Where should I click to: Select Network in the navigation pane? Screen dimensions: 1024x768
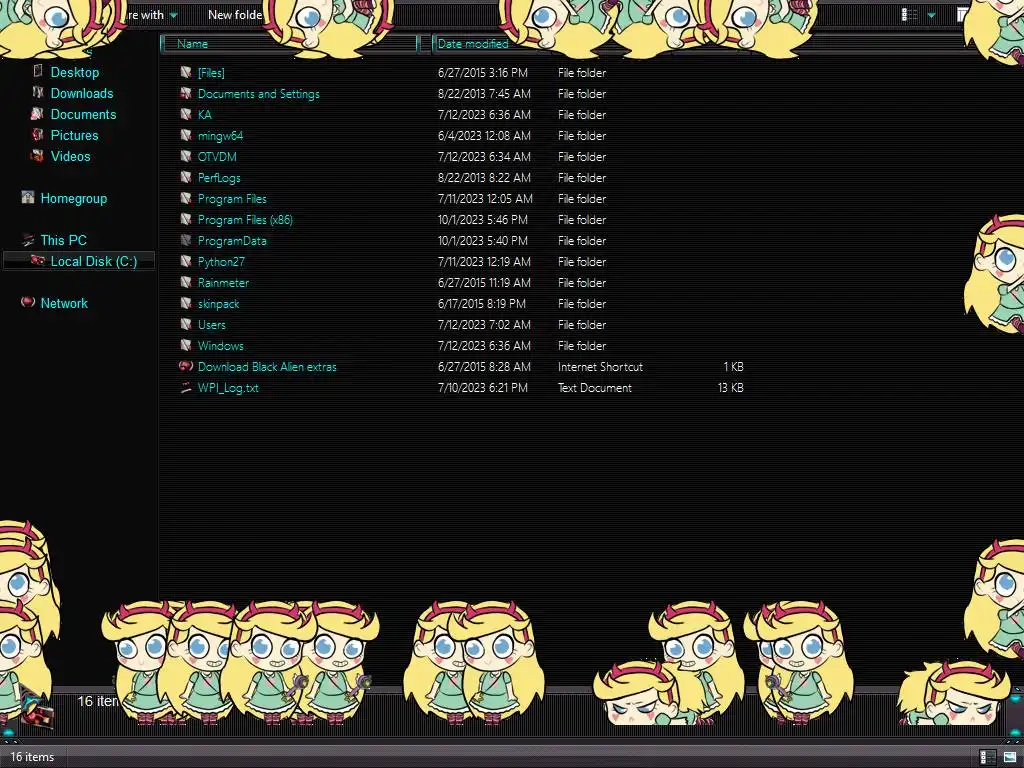pyautogui.click(x=64, y=302)
